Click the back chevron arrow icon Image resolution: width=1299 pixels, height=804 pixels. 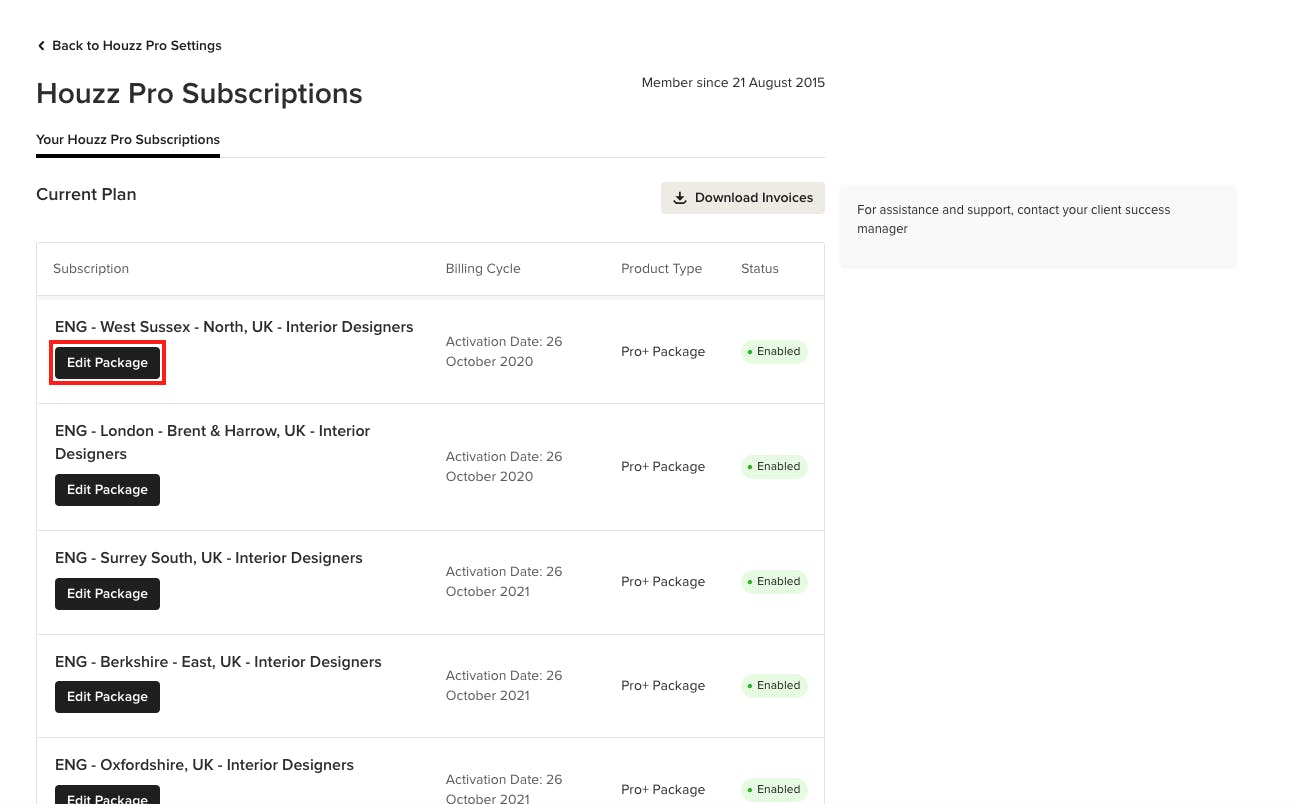point(41,46)
